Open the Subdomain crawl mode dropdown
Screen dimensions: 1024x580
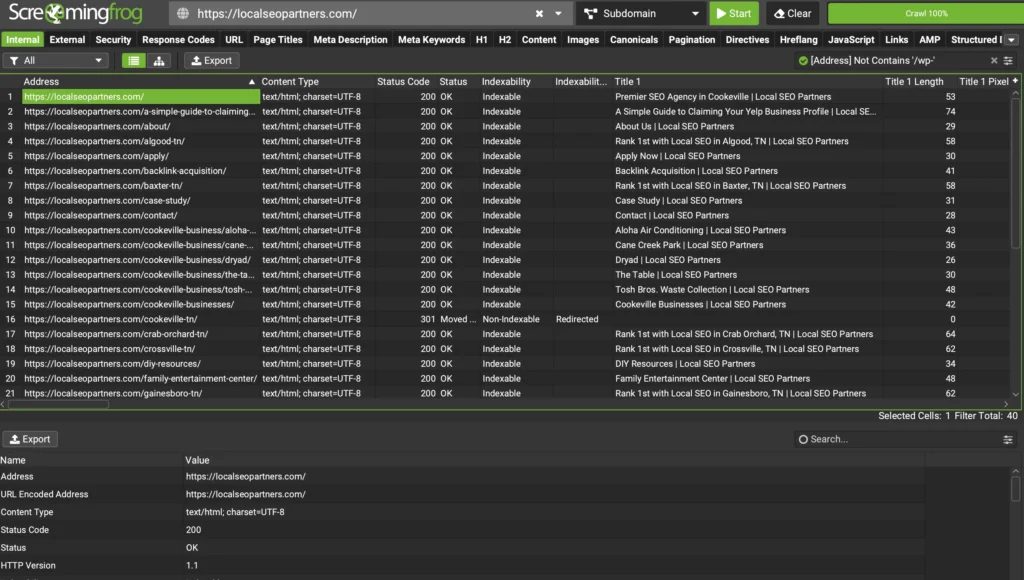click(641, 13)
